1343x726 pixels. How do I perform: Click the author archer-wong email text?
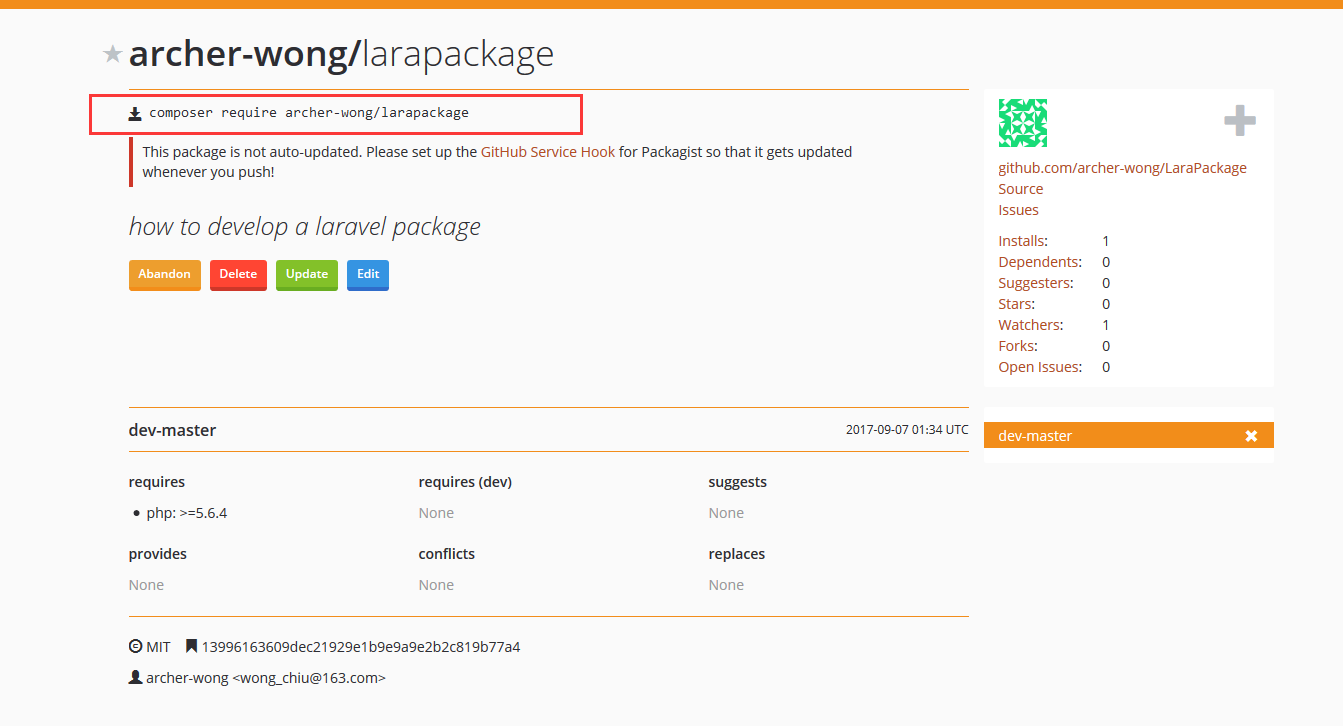(266, 678)
